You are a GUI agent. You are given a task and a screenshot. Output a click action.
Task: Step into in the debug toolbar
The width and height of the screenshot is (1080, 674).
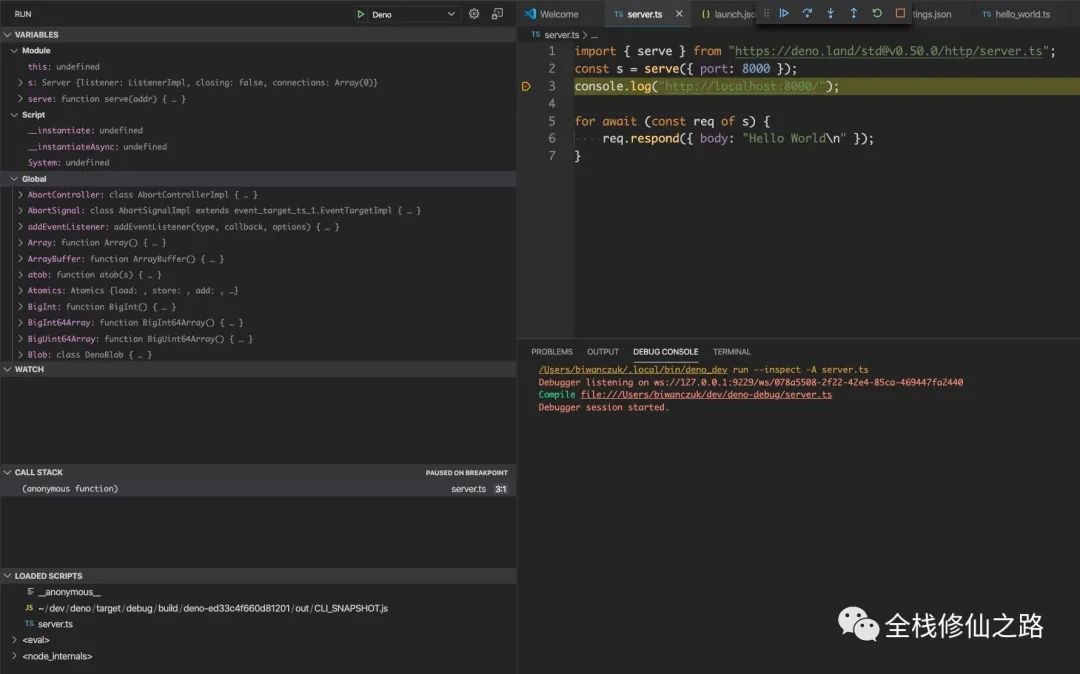click(831, 13)
